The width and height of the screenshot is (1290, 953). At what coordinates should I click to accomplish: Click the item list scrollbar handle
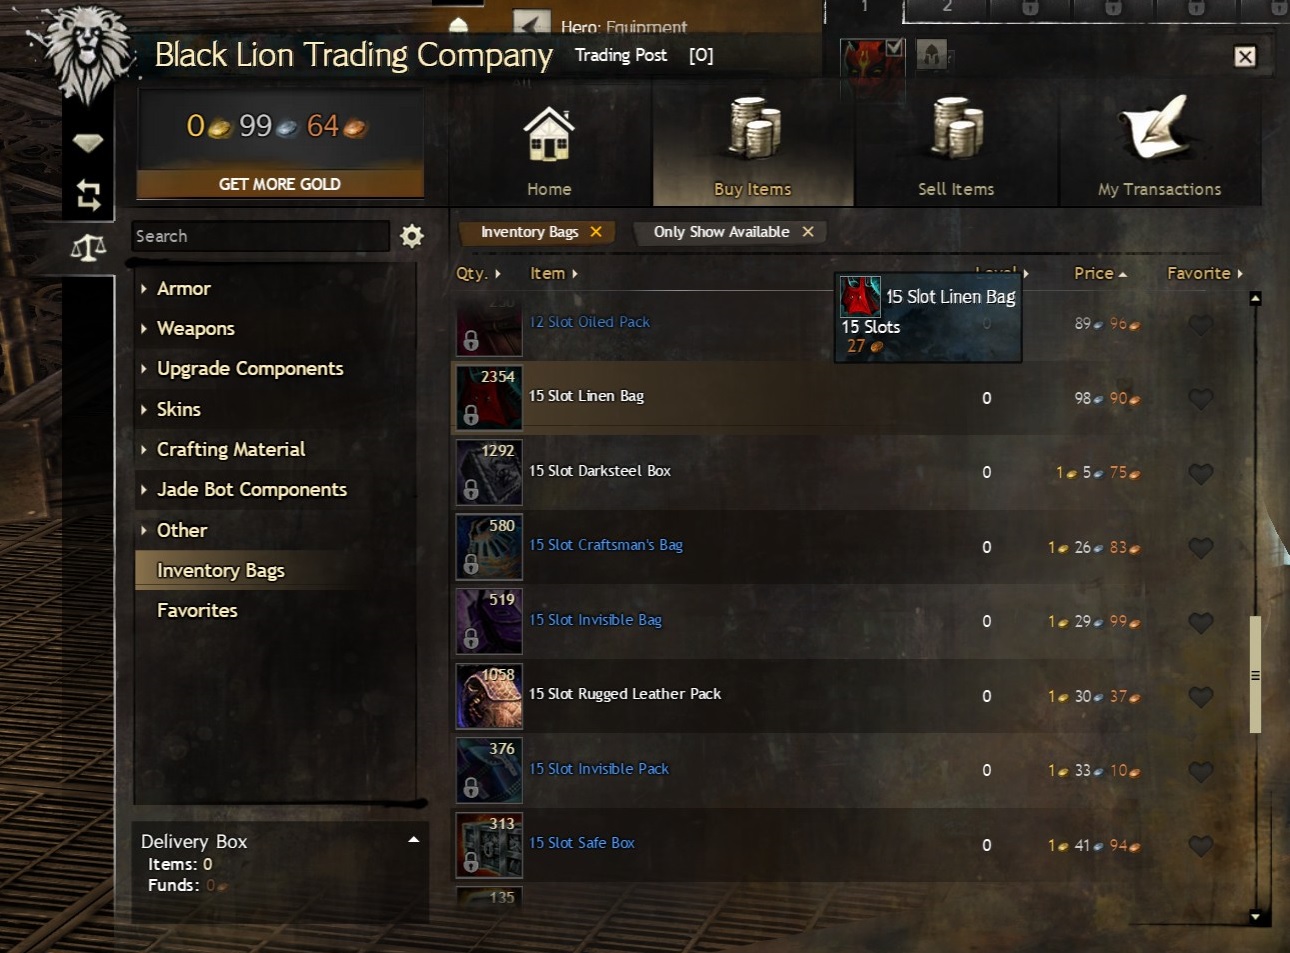[1255, 675]
